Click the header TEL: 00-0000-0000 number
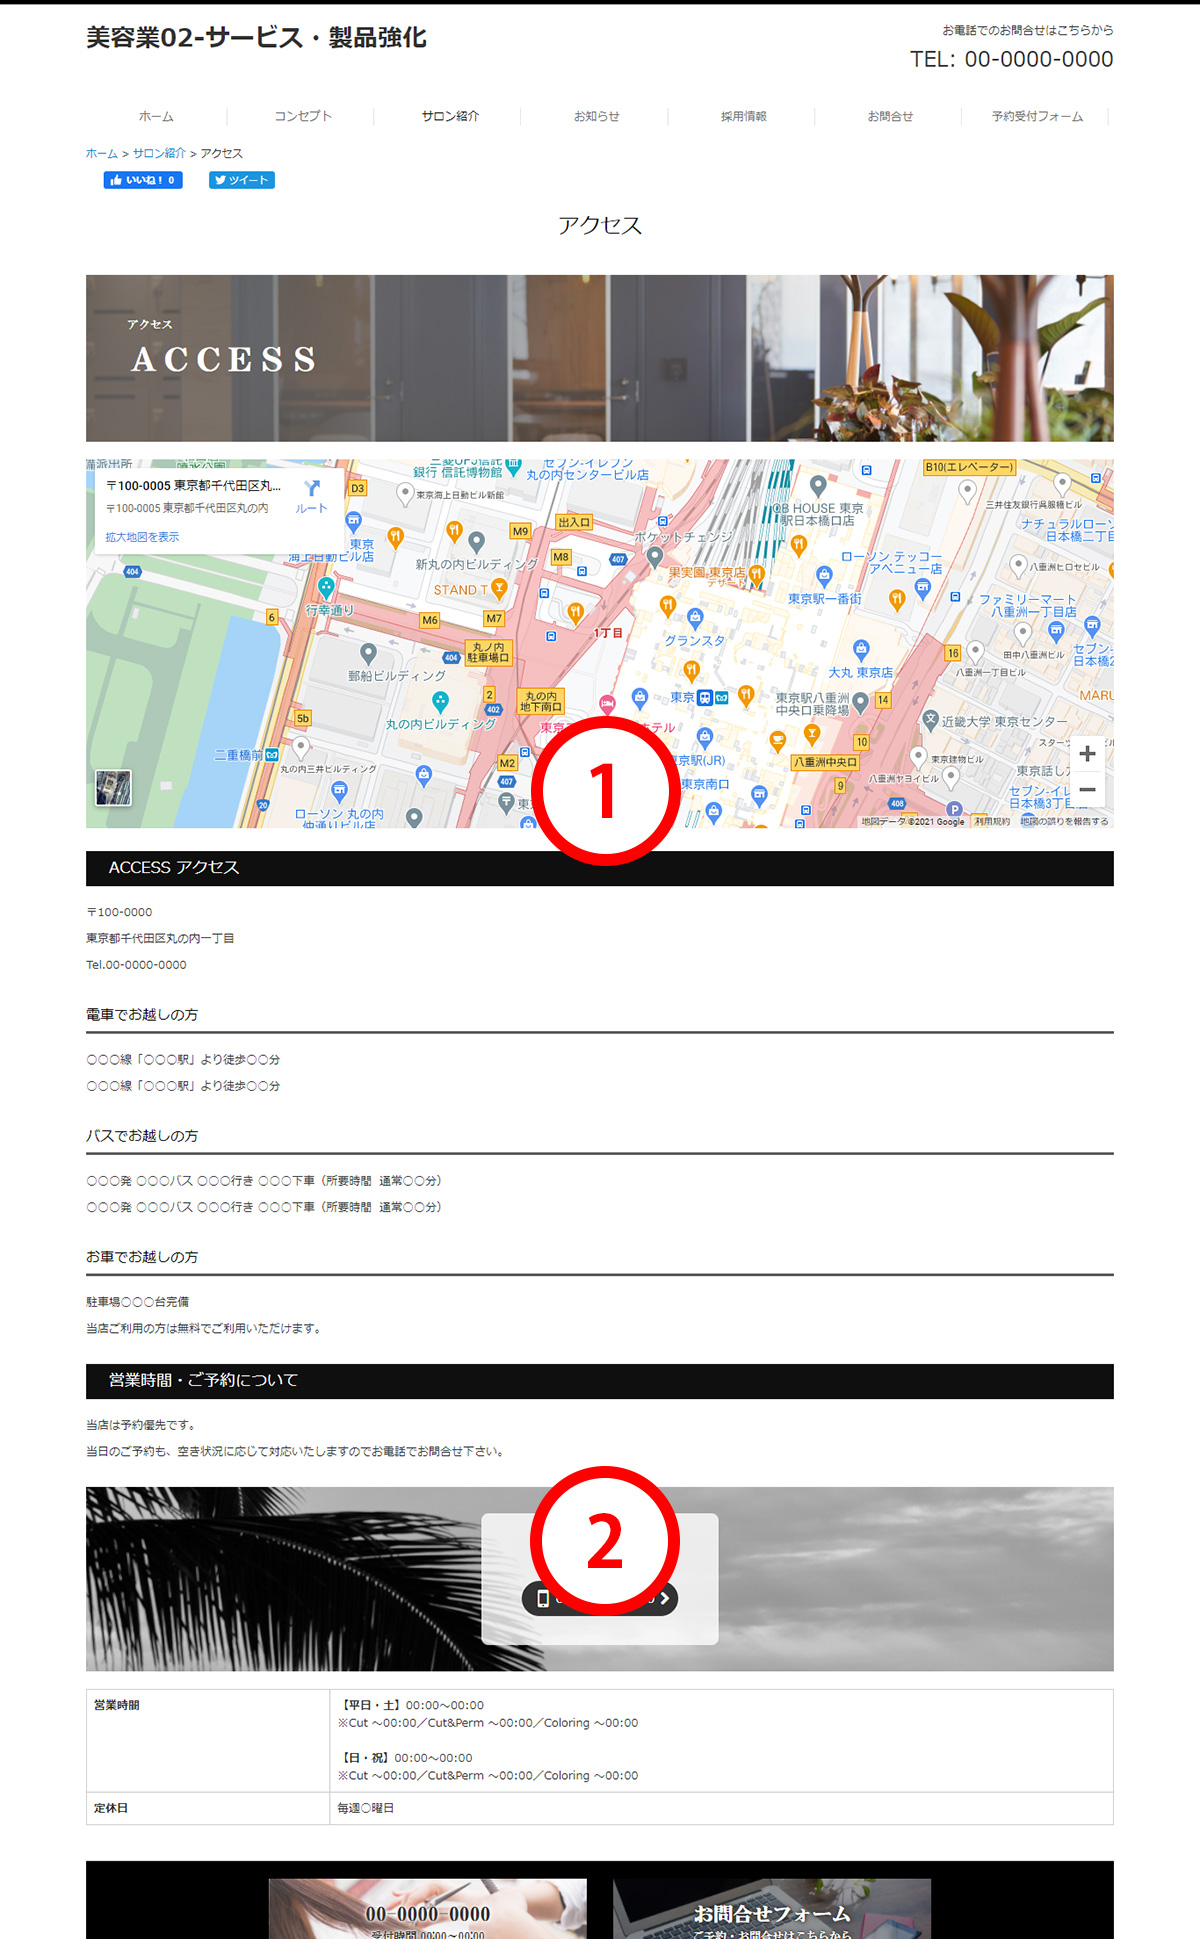Viewport: 1200px width, 1939px height. pyautogui.click(x=1011, y=59)
